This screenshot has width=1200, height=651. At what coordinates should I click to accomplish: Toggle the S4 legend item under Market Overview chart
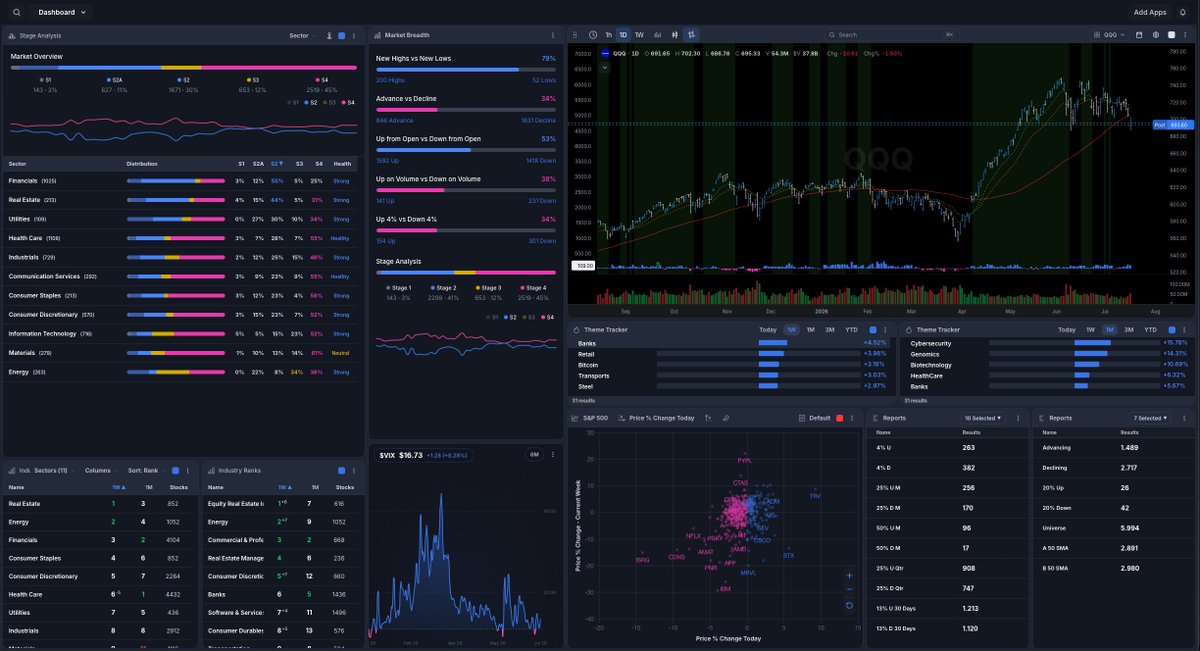(349, 102)
